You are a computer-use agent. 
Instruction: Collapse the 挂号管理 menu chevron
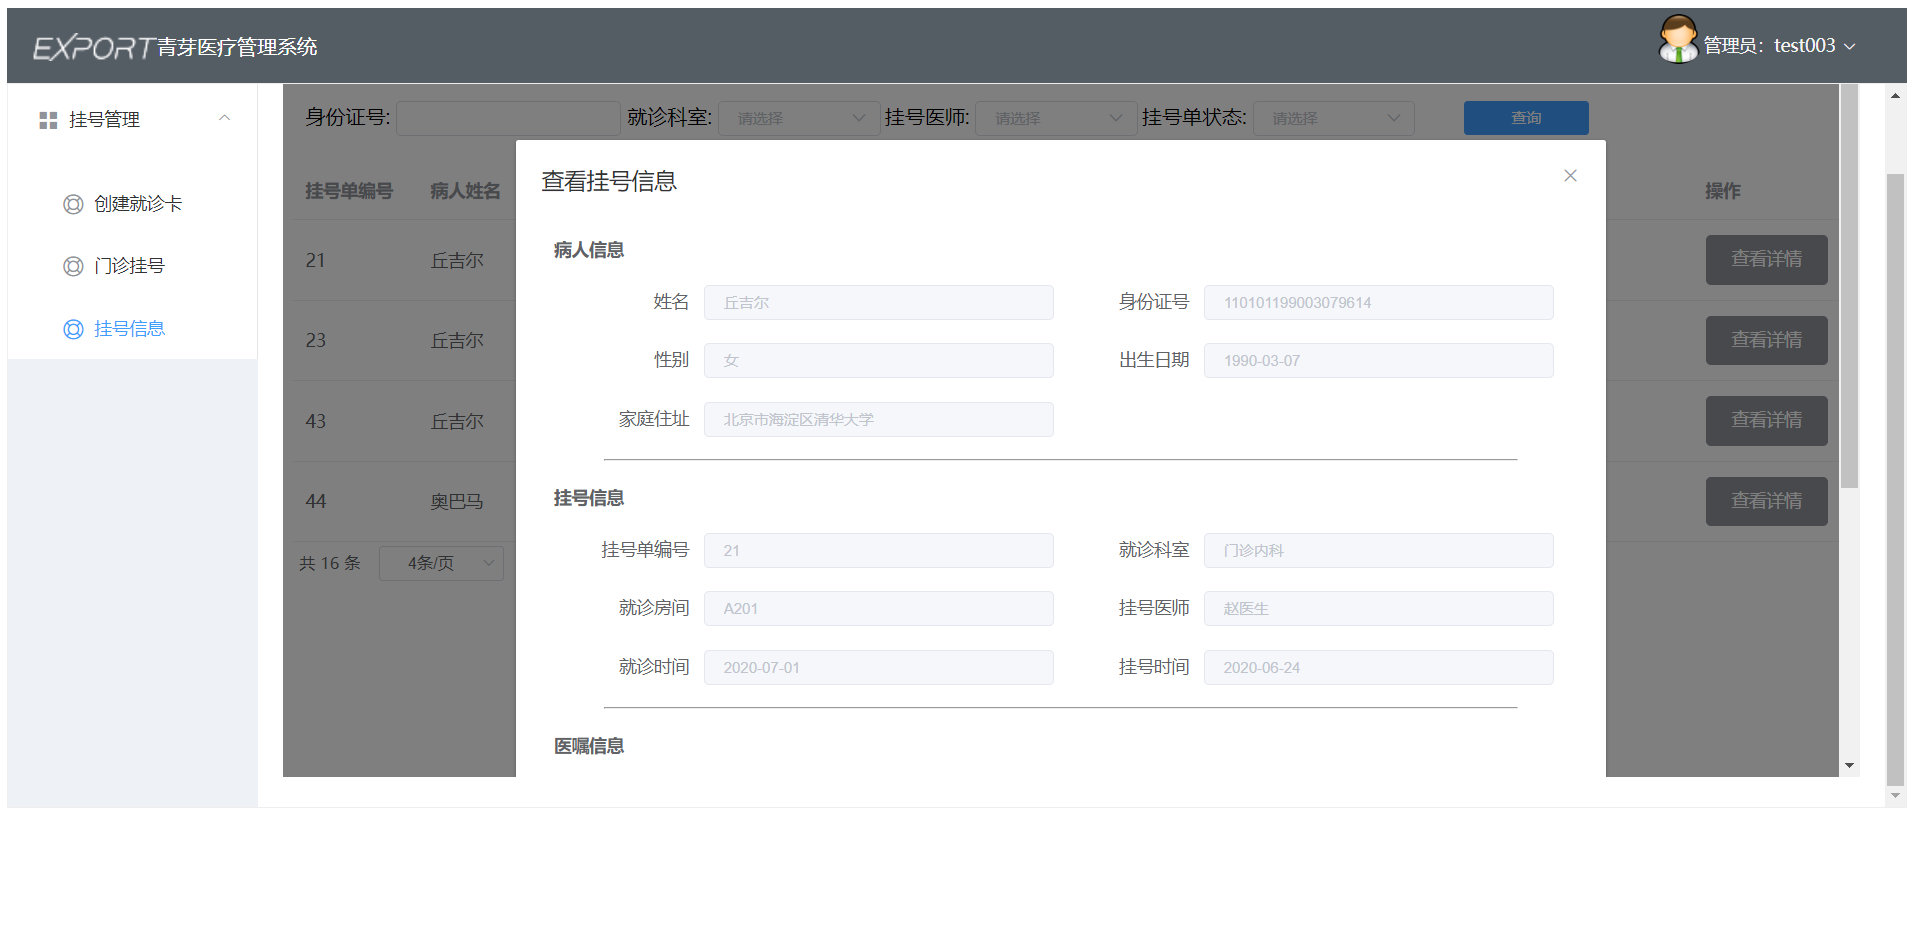coord(224,118)
